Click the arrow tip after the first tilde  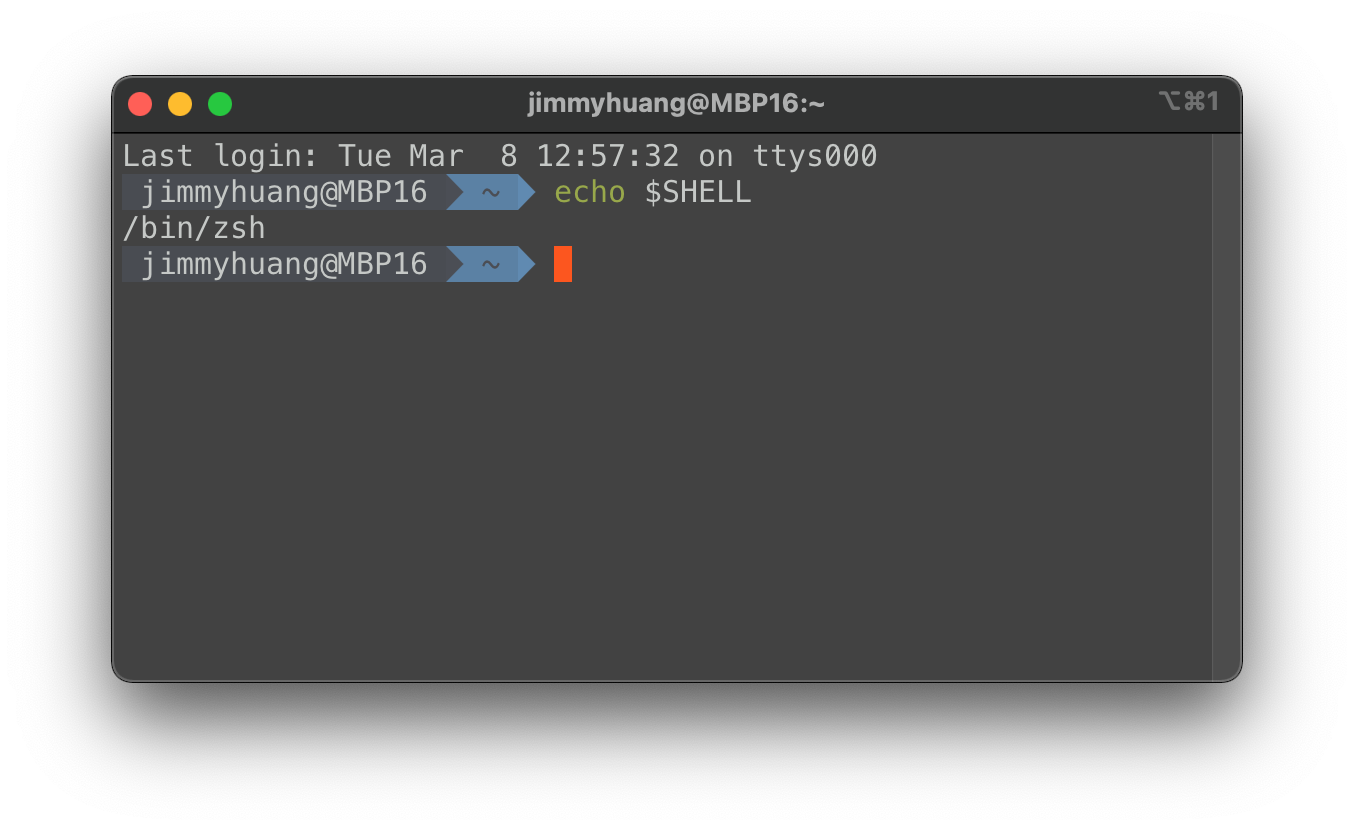[528, 192]
